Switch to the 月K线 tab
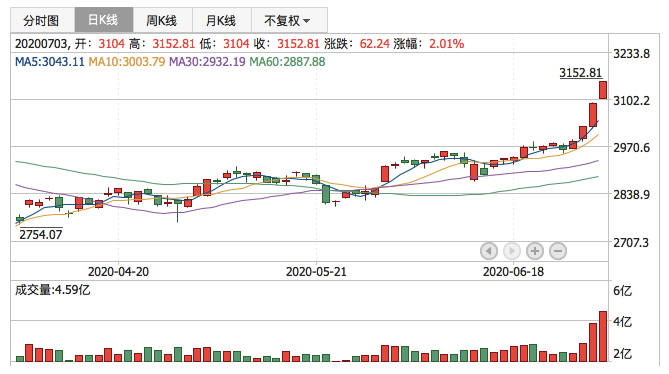Image resolution: width=669 pixels, height=374 pixels. click(x=221, y=20)
